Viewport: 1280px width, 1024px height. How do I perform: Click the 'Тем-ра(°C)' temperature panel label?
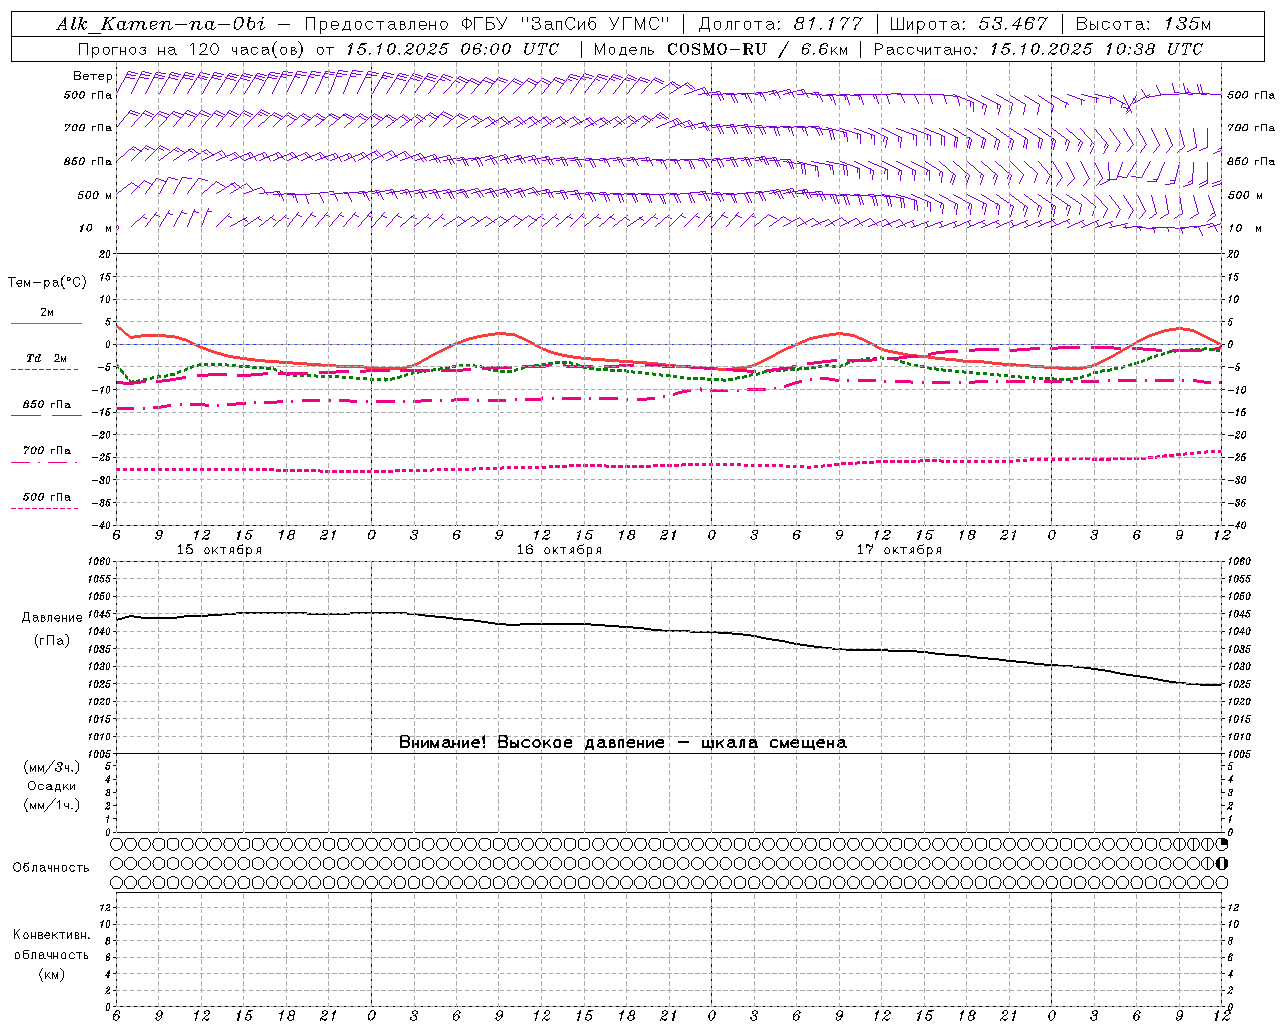pyautogui.click(x=47, y=283)
